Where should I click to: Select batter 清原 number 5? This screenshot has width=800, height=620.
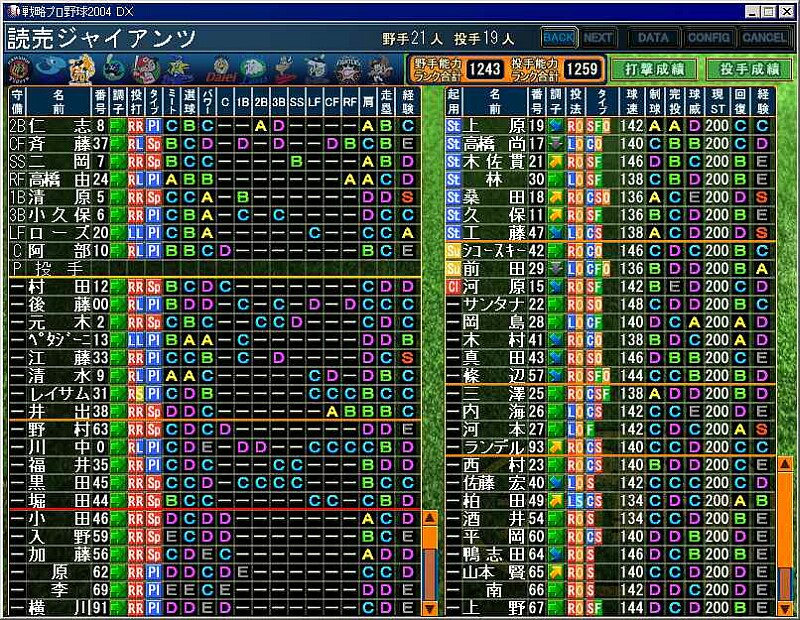[x=214, y=197]
